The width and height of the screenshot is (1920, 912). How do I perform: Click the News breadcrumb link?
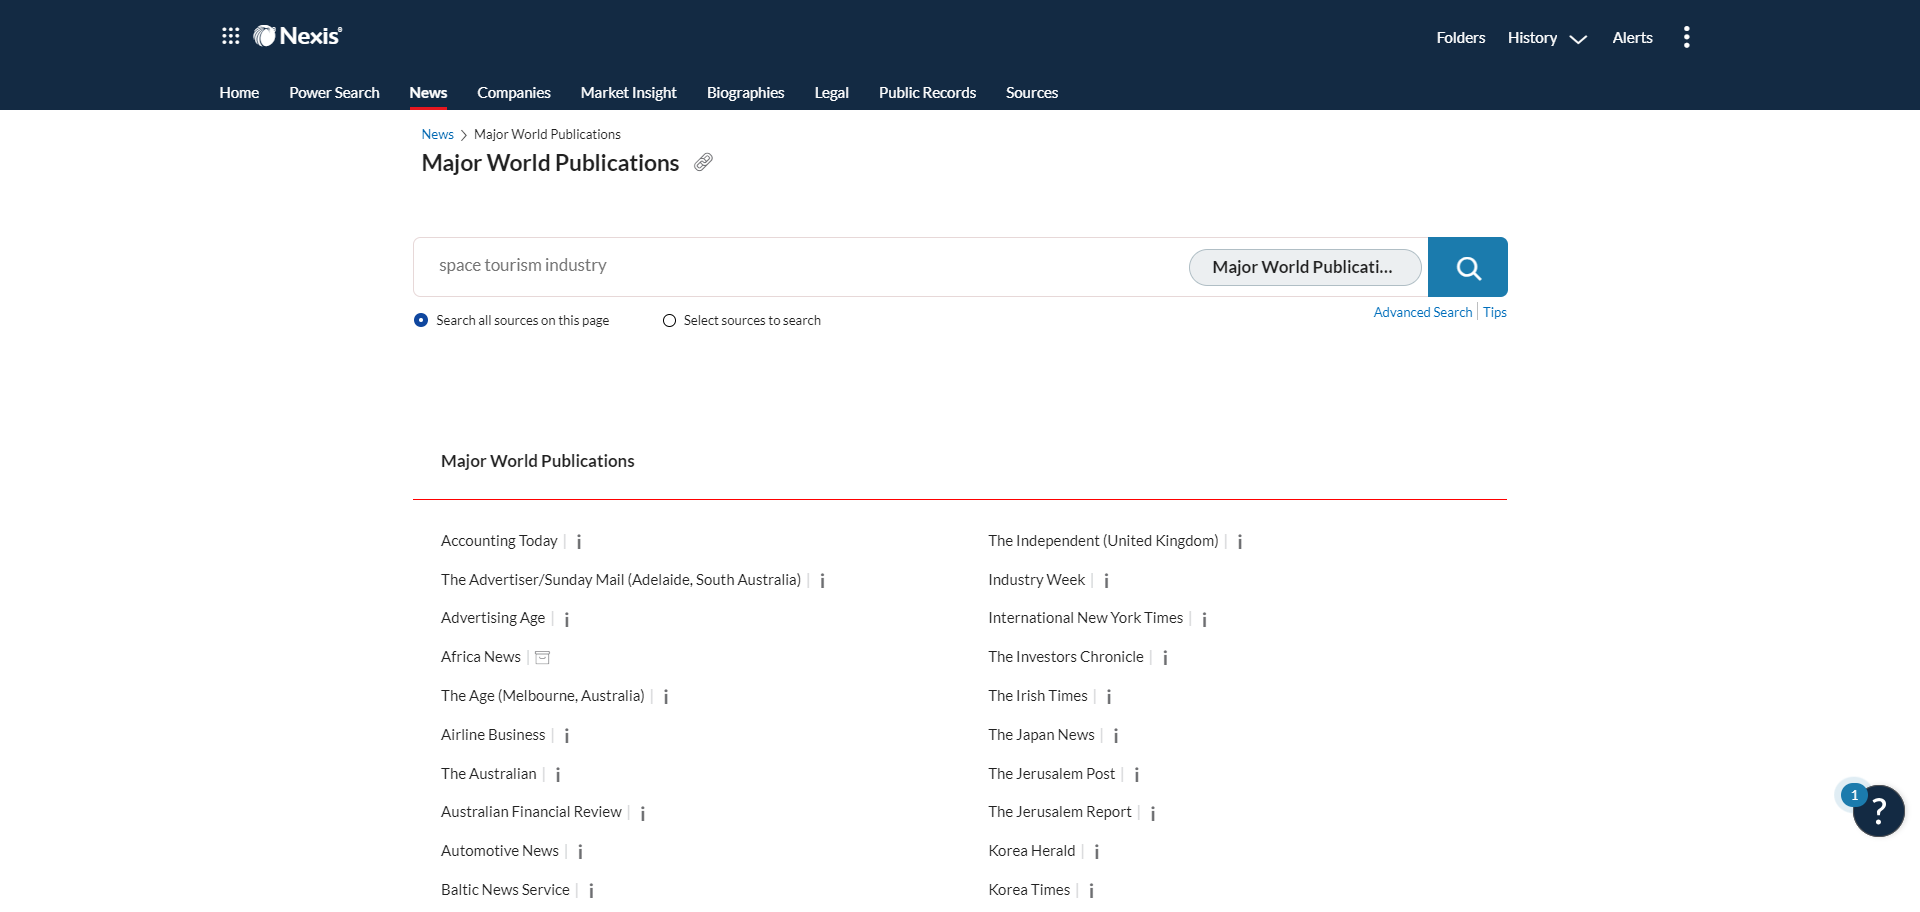pos(437,134)
